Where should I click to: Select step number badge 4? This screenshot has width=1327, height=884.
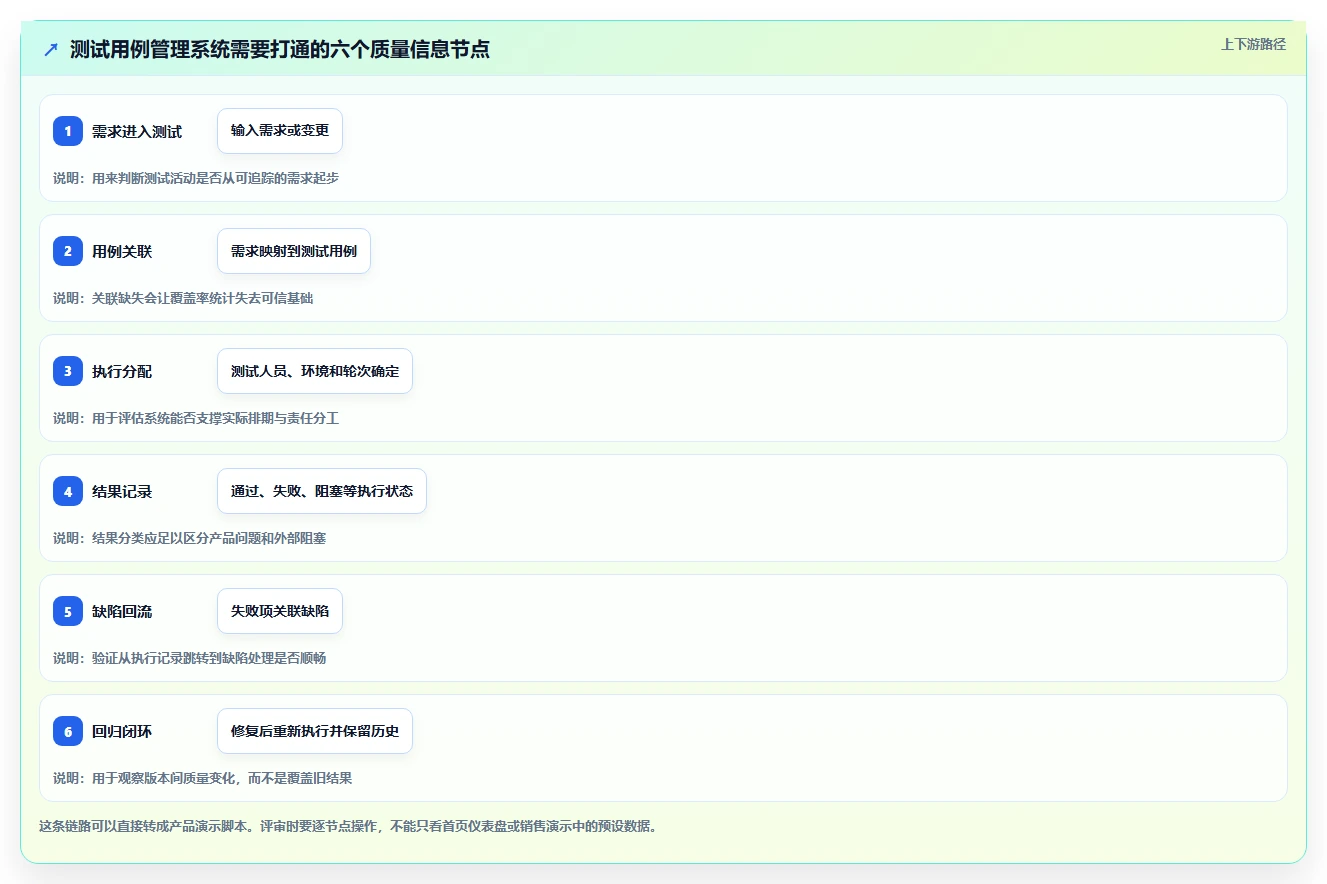(68, 491)
